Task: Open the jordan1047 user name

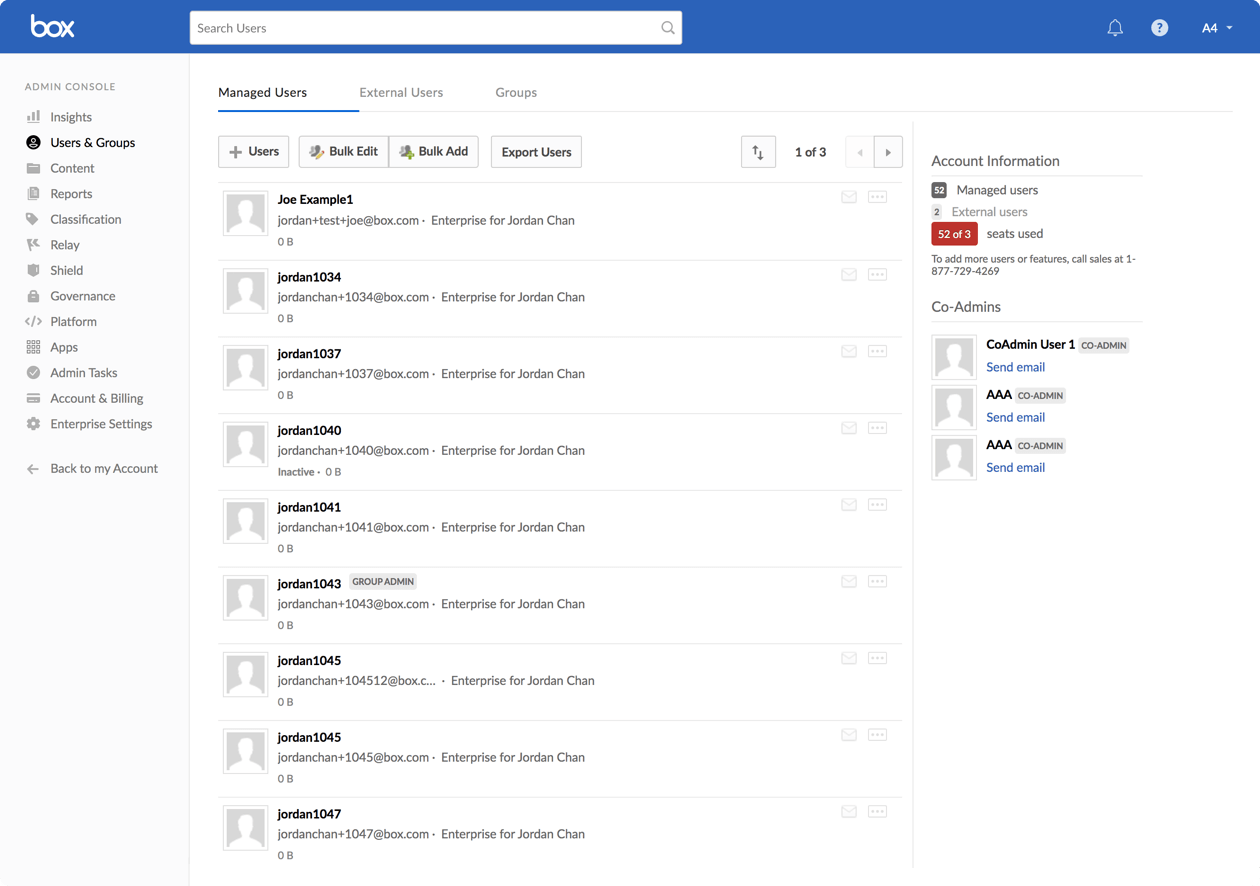Action: (x=309, y=814)
